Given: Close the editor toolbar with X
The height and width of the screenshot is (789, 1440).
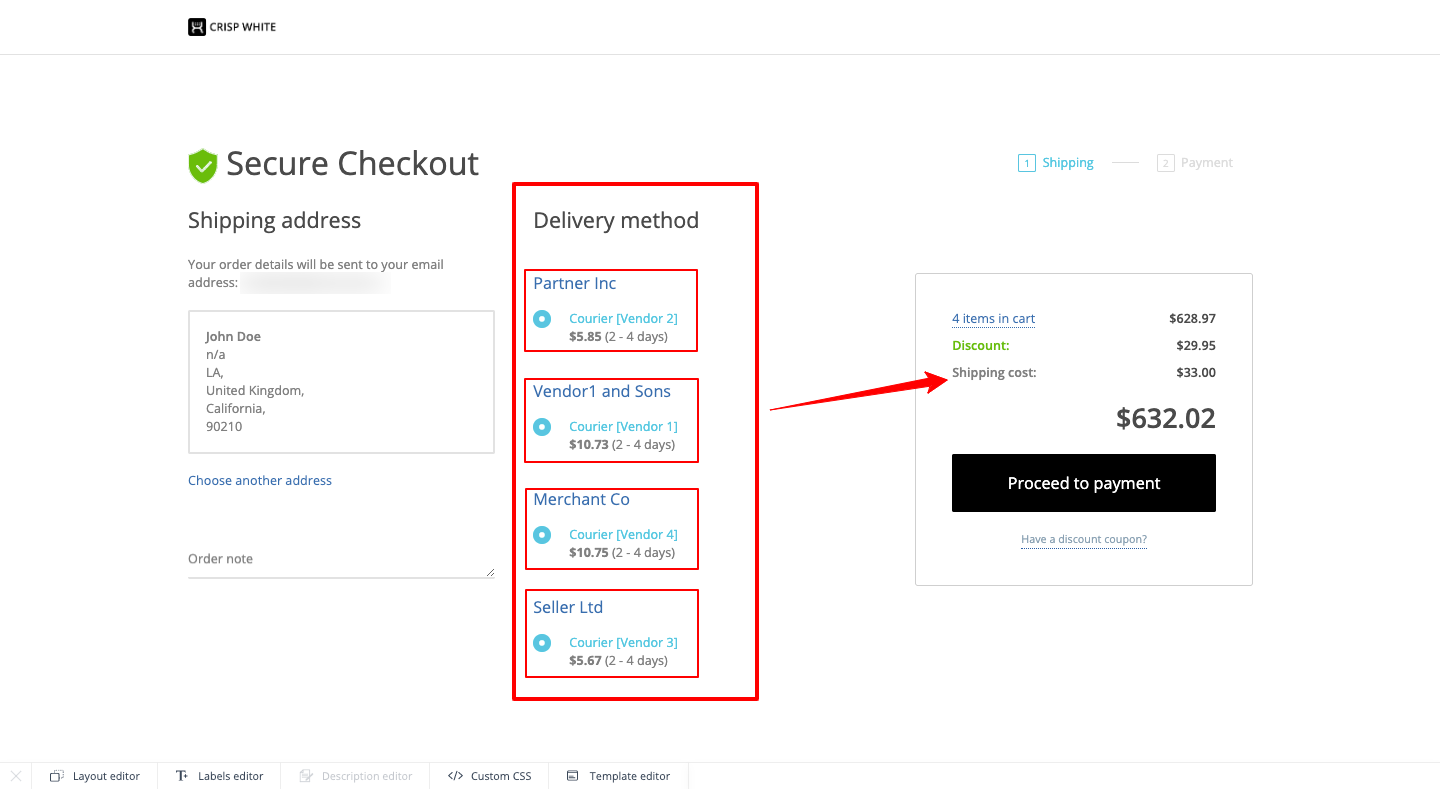Looking at the screenshot, I should tap(16, 776).
